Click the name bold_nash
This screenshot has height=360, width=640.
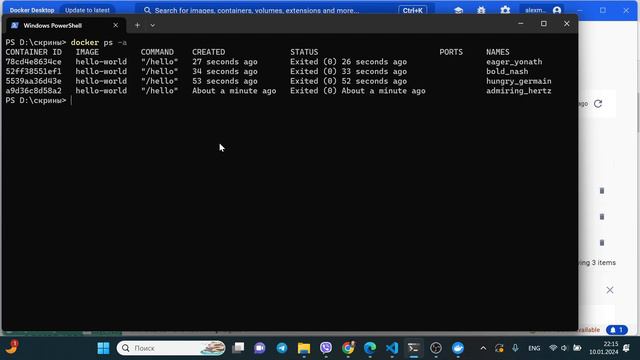507,71
